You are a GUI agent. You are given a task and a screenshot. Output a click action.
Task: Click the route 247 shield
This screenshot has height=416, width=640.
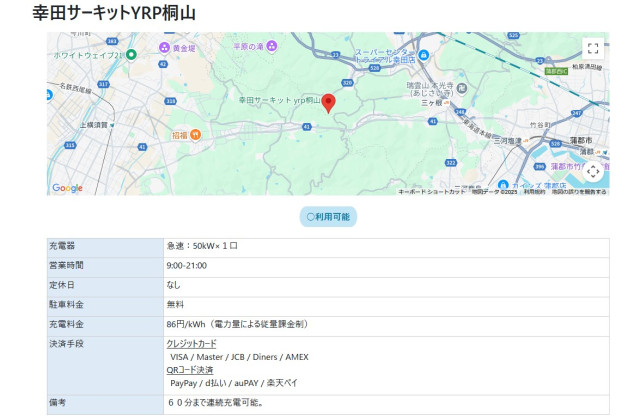pyautogui.click(x=576, y=113)
